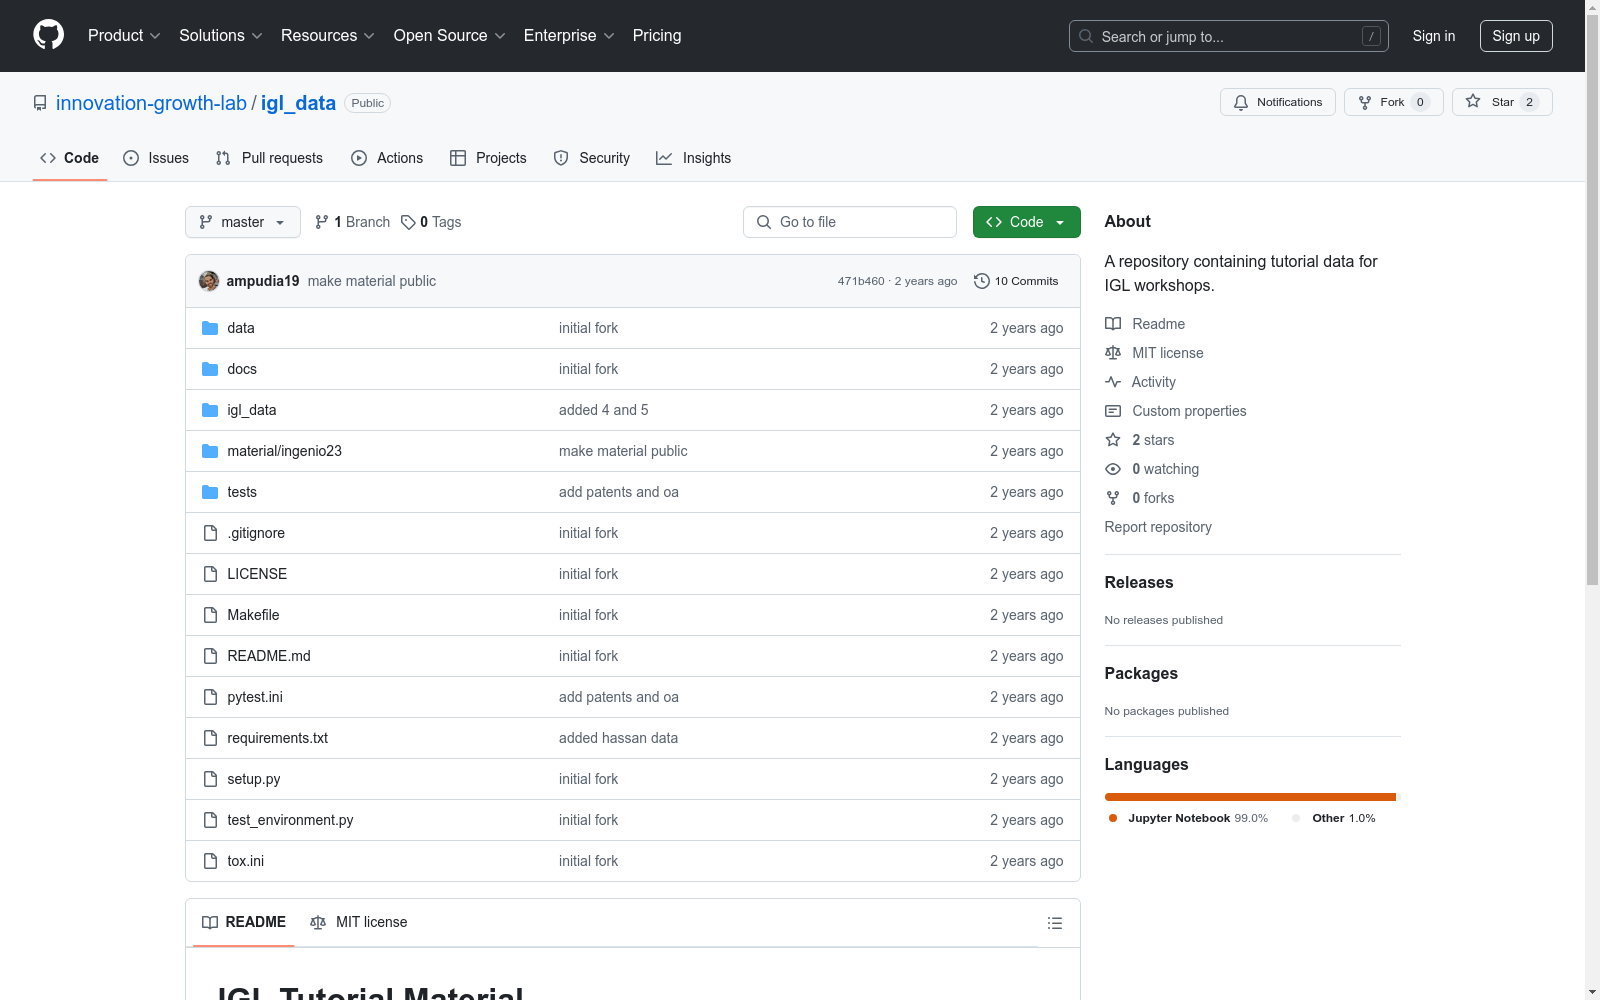Click the tox.ini file icon

click(210, 861)
